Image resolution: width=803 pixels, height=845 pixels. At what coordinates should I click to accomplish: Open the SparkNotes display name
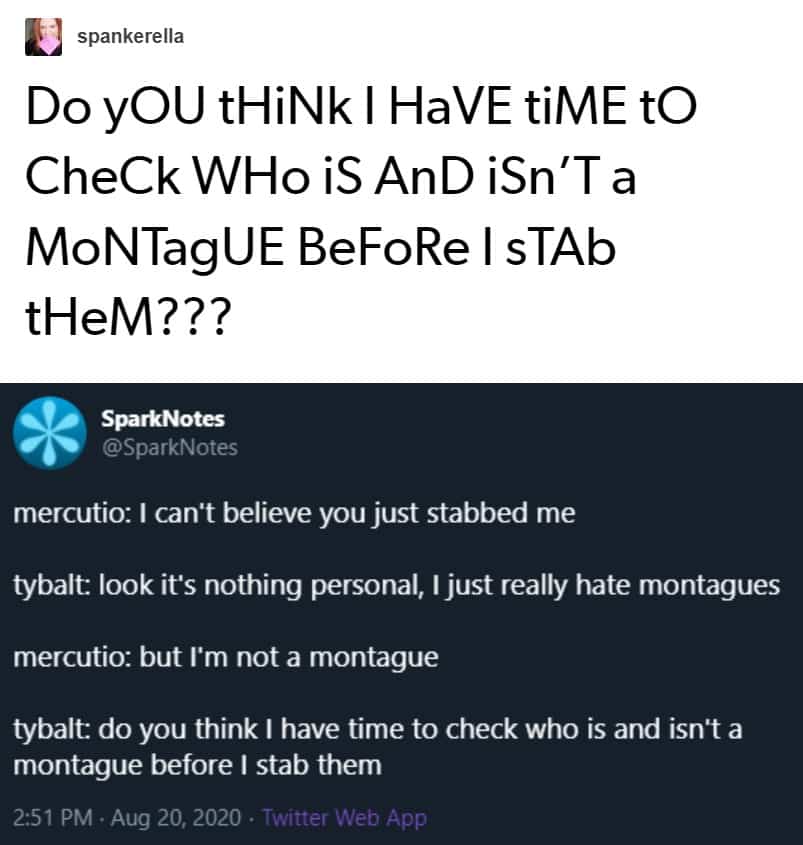click(x=163, y=419)
